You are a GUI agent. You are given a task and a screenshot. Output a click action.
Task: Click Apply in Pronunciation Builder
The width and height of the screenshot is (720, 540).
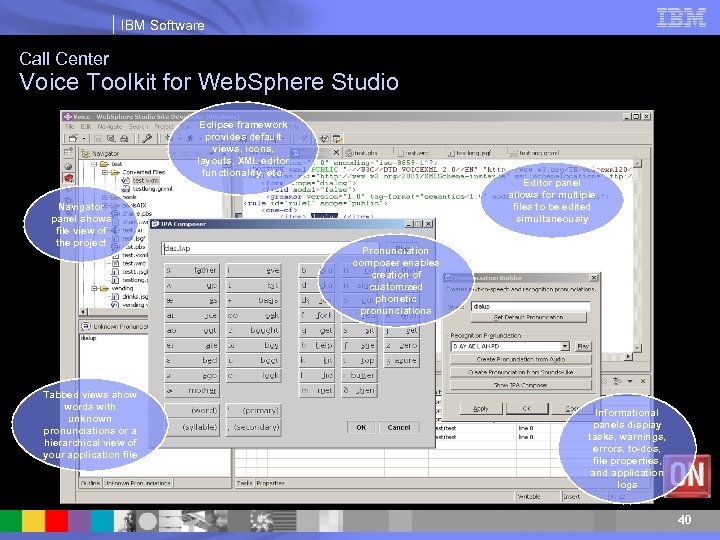(481, 408)
